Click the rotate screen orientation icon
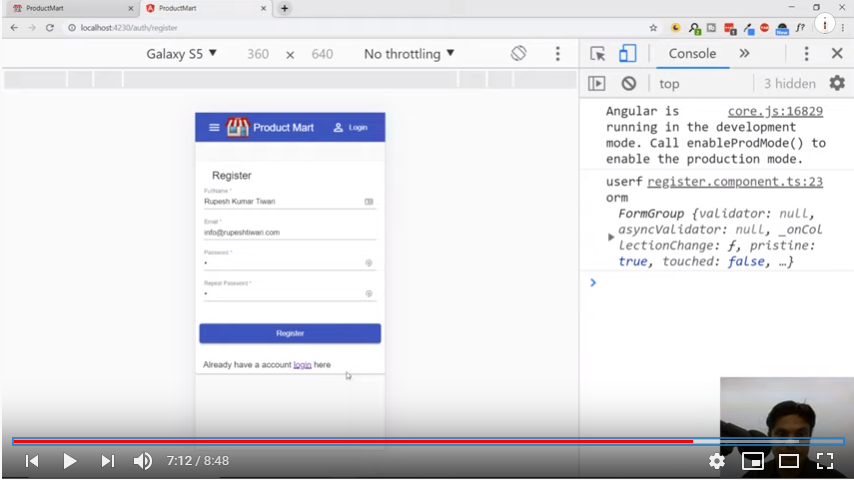Image resolution: width=854 pixels, height=480 pixels. 518,54
